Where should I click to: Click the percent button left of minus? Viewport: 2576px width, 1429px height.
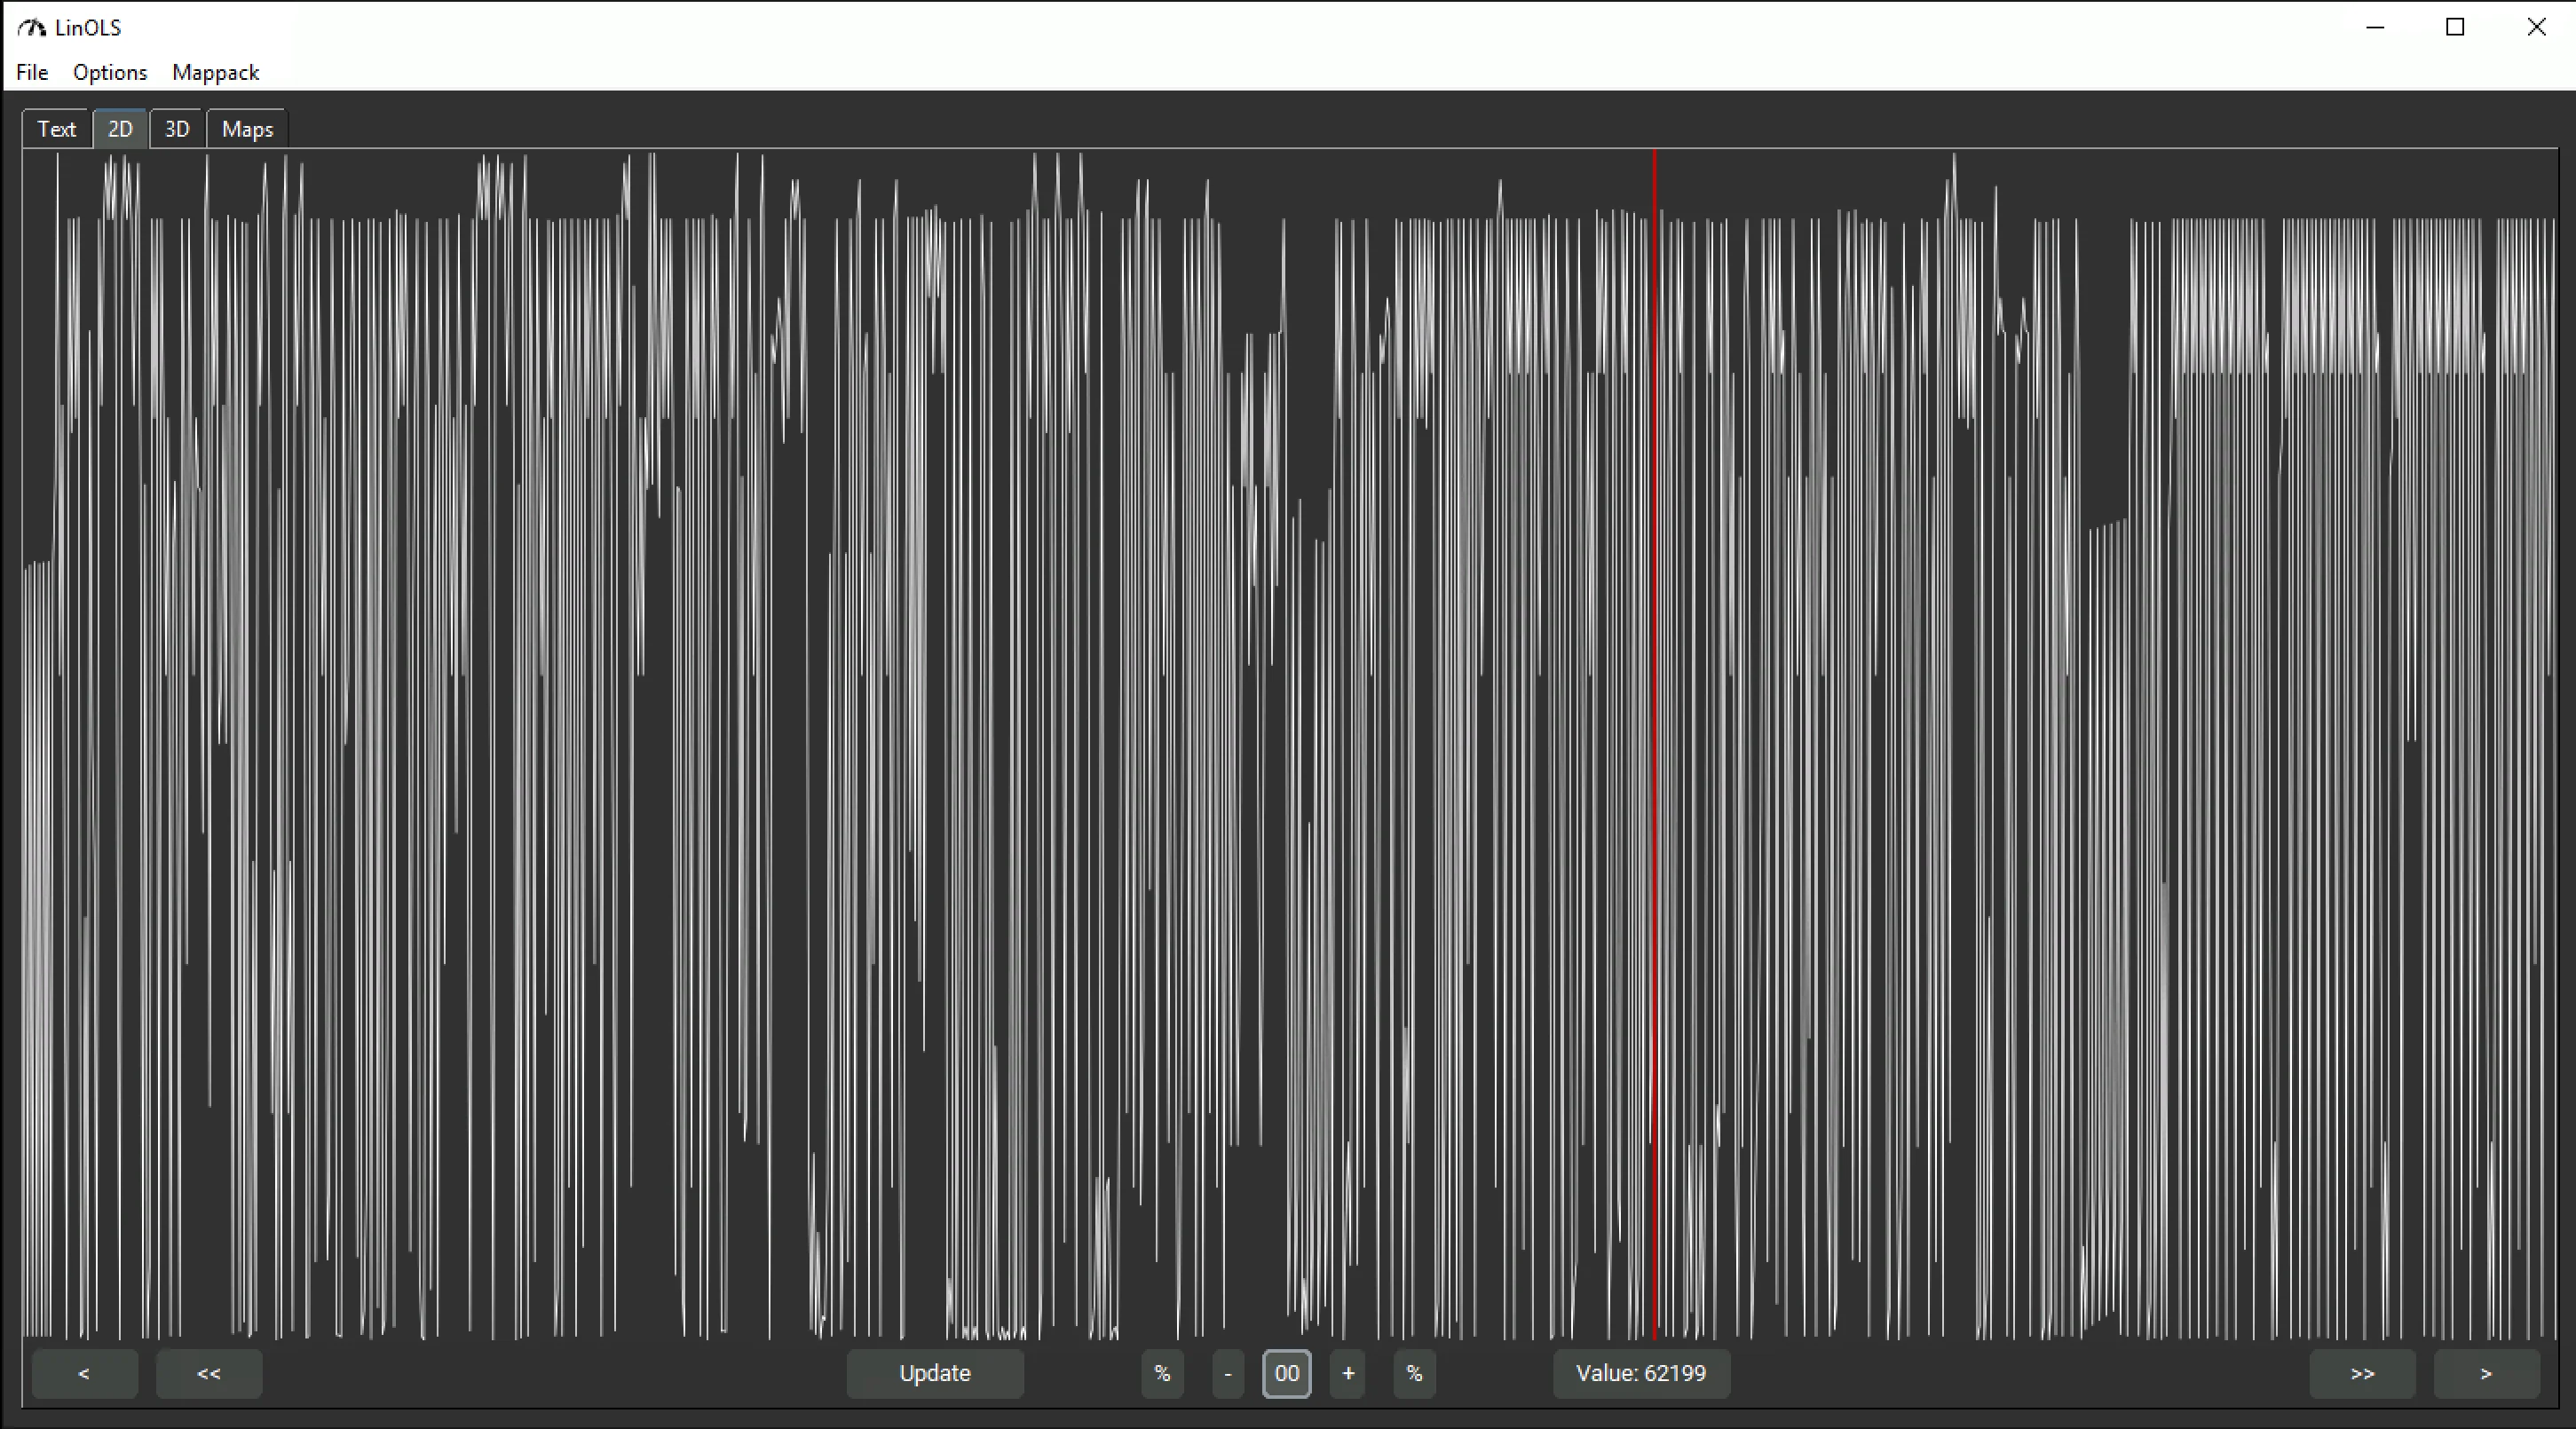(1162, 1373)
